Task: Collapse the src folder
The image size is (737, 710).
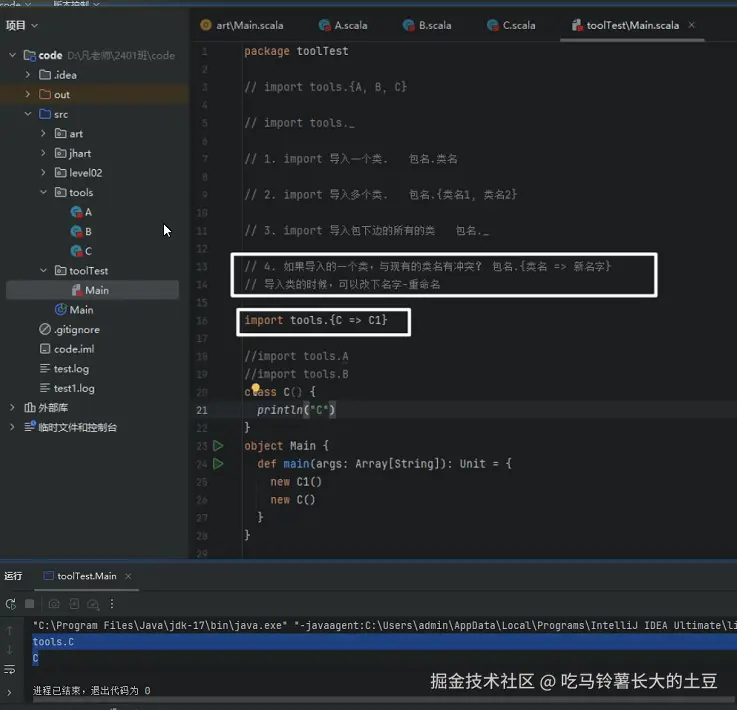Action: (28, 114)
